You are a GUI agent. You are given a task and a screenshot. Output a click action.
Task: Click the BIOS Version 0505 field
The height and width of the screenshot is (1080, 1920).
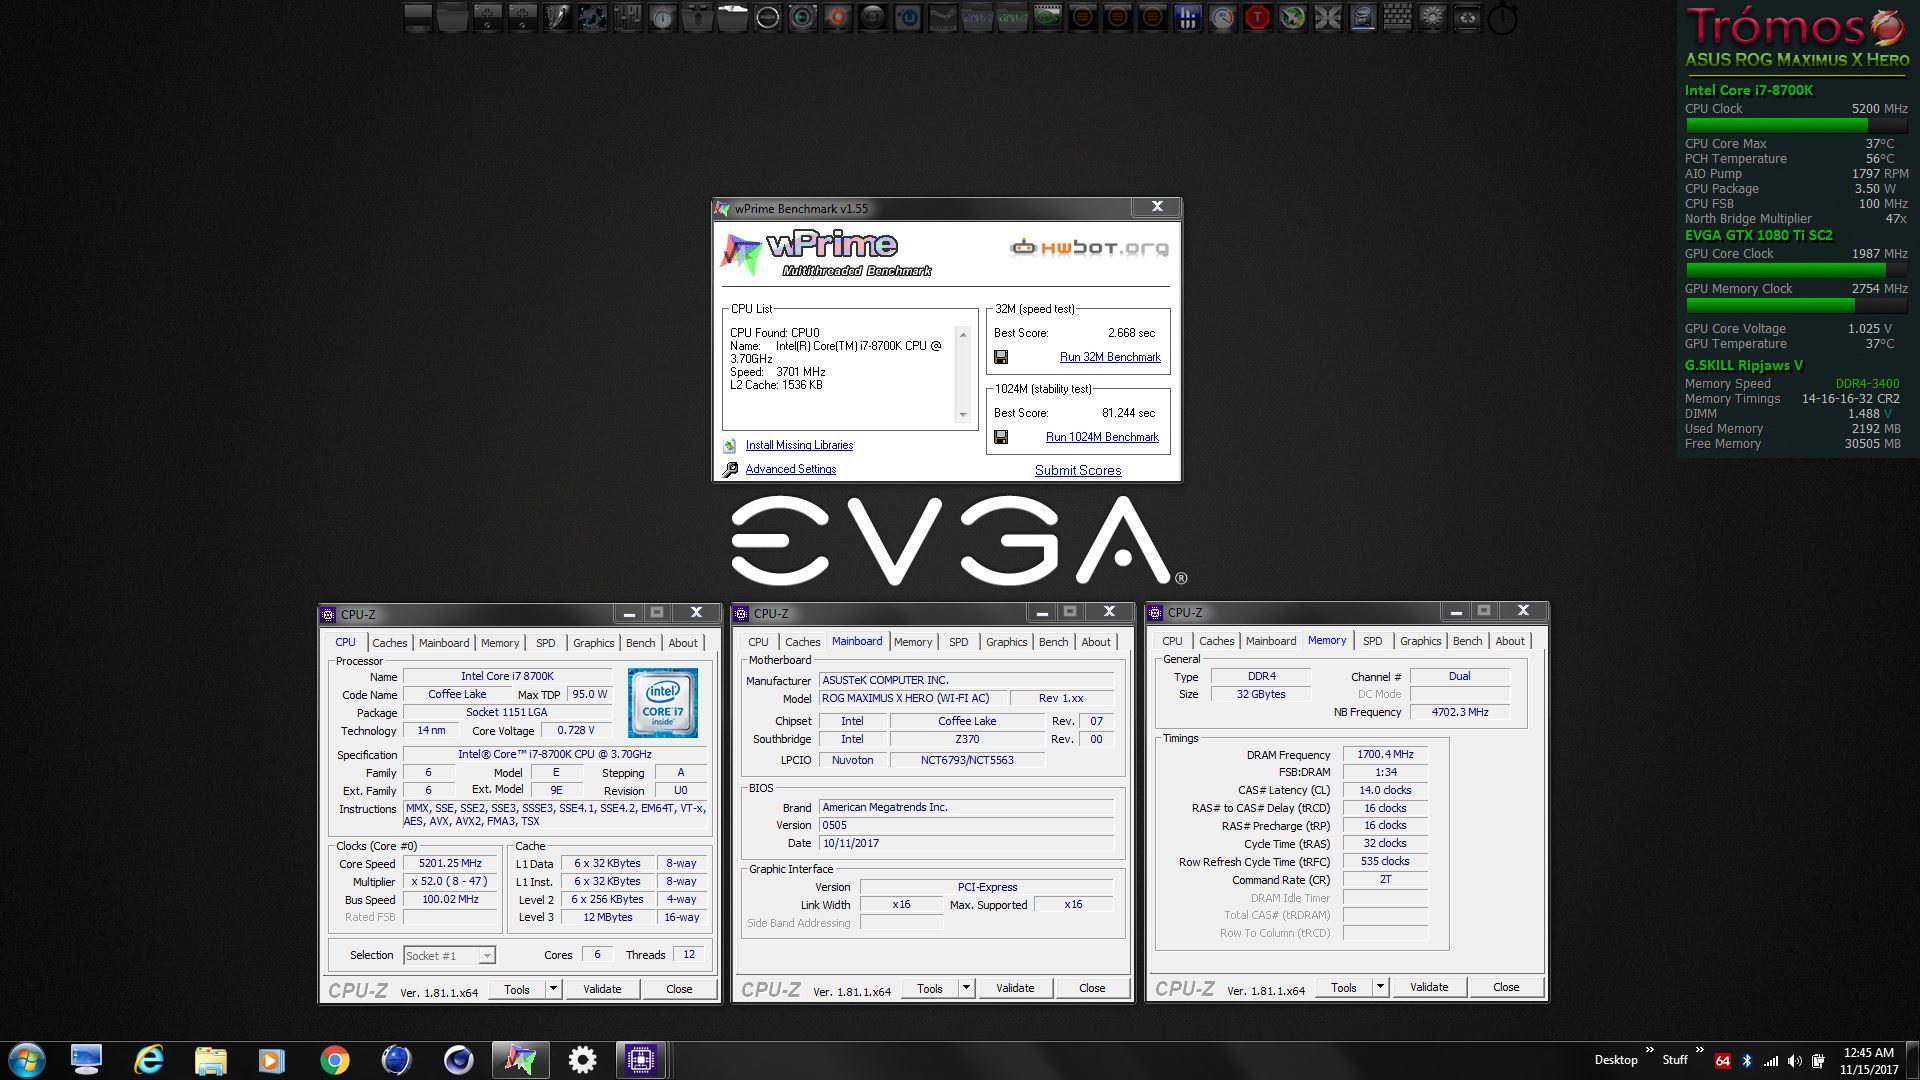click(966, 825)
